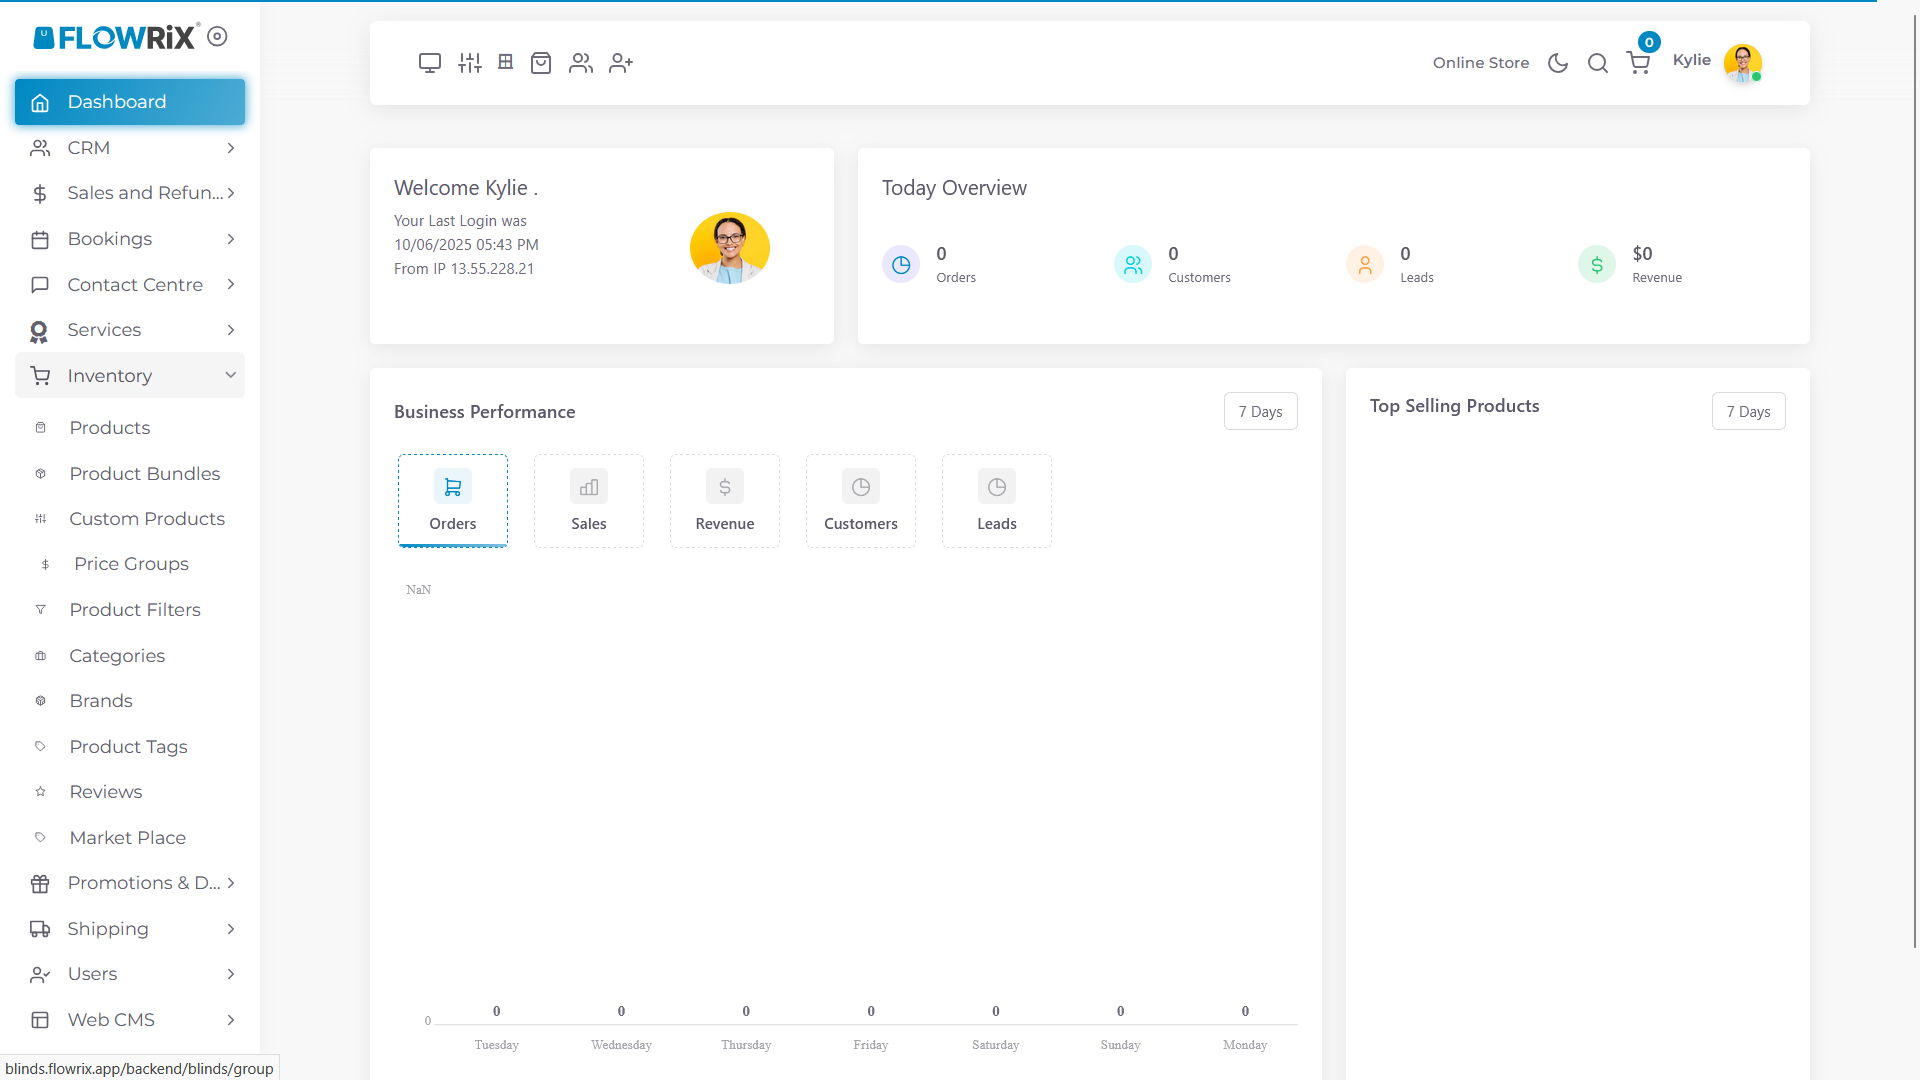
Task: Open the 7 Days dropdown in Business Performance
Action: 1260,412
